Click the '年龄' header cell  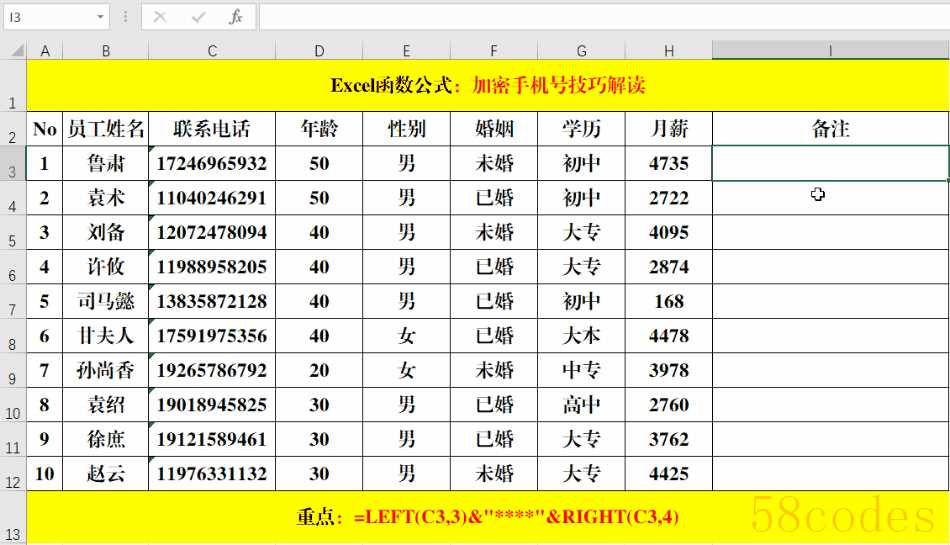pos(319,128)
